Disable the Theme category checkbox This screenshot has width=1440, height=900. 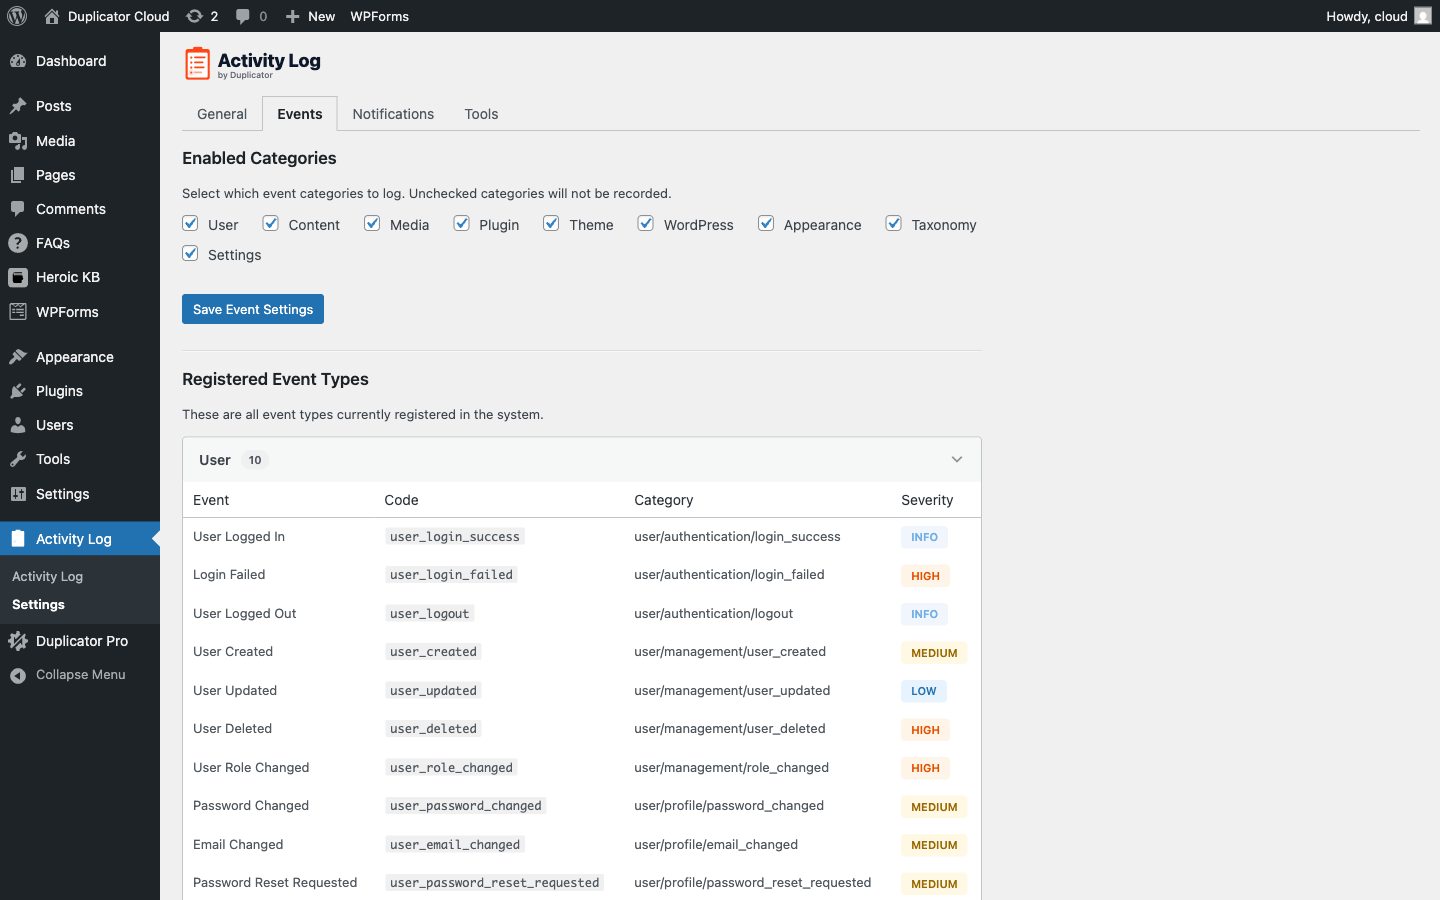(x=551, y=223)
